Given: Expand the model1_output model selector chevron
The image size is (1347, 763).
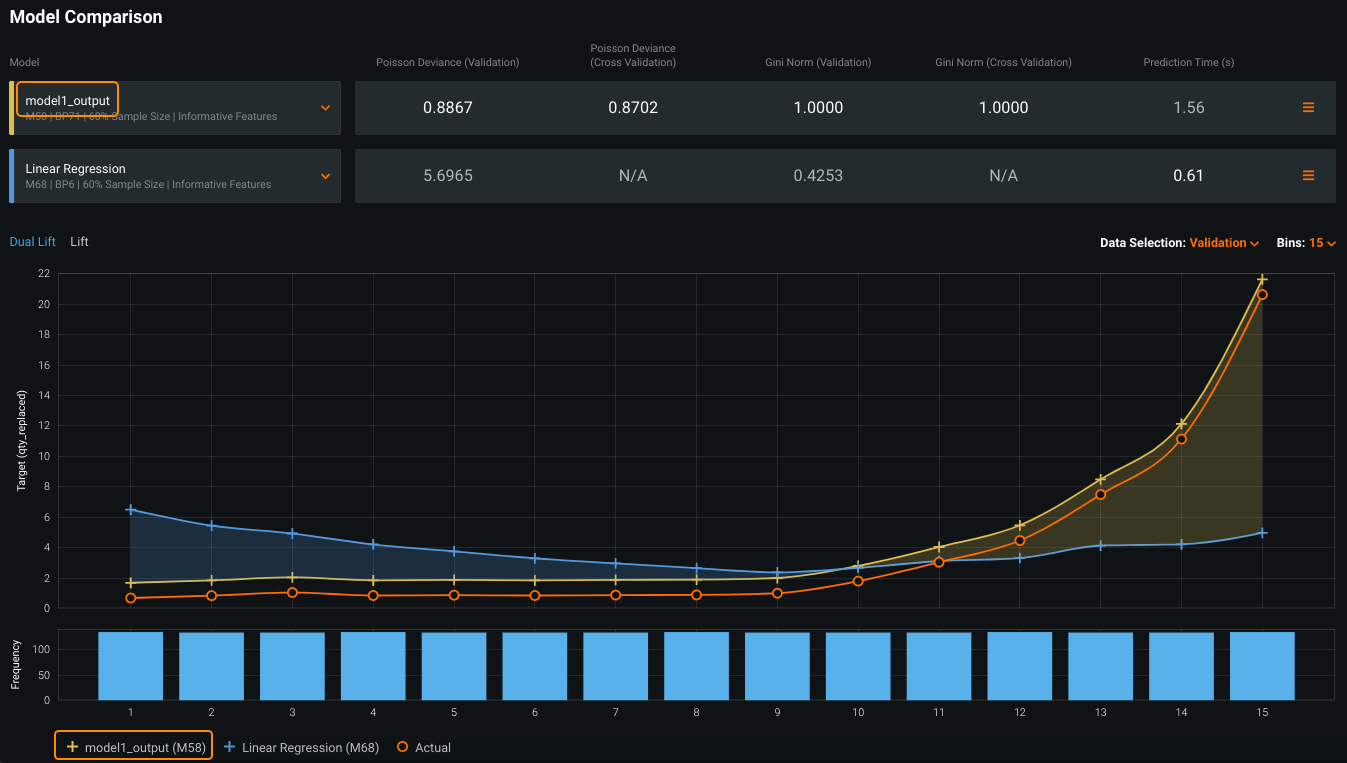Looking at the screenshot, I should [325, 108].
